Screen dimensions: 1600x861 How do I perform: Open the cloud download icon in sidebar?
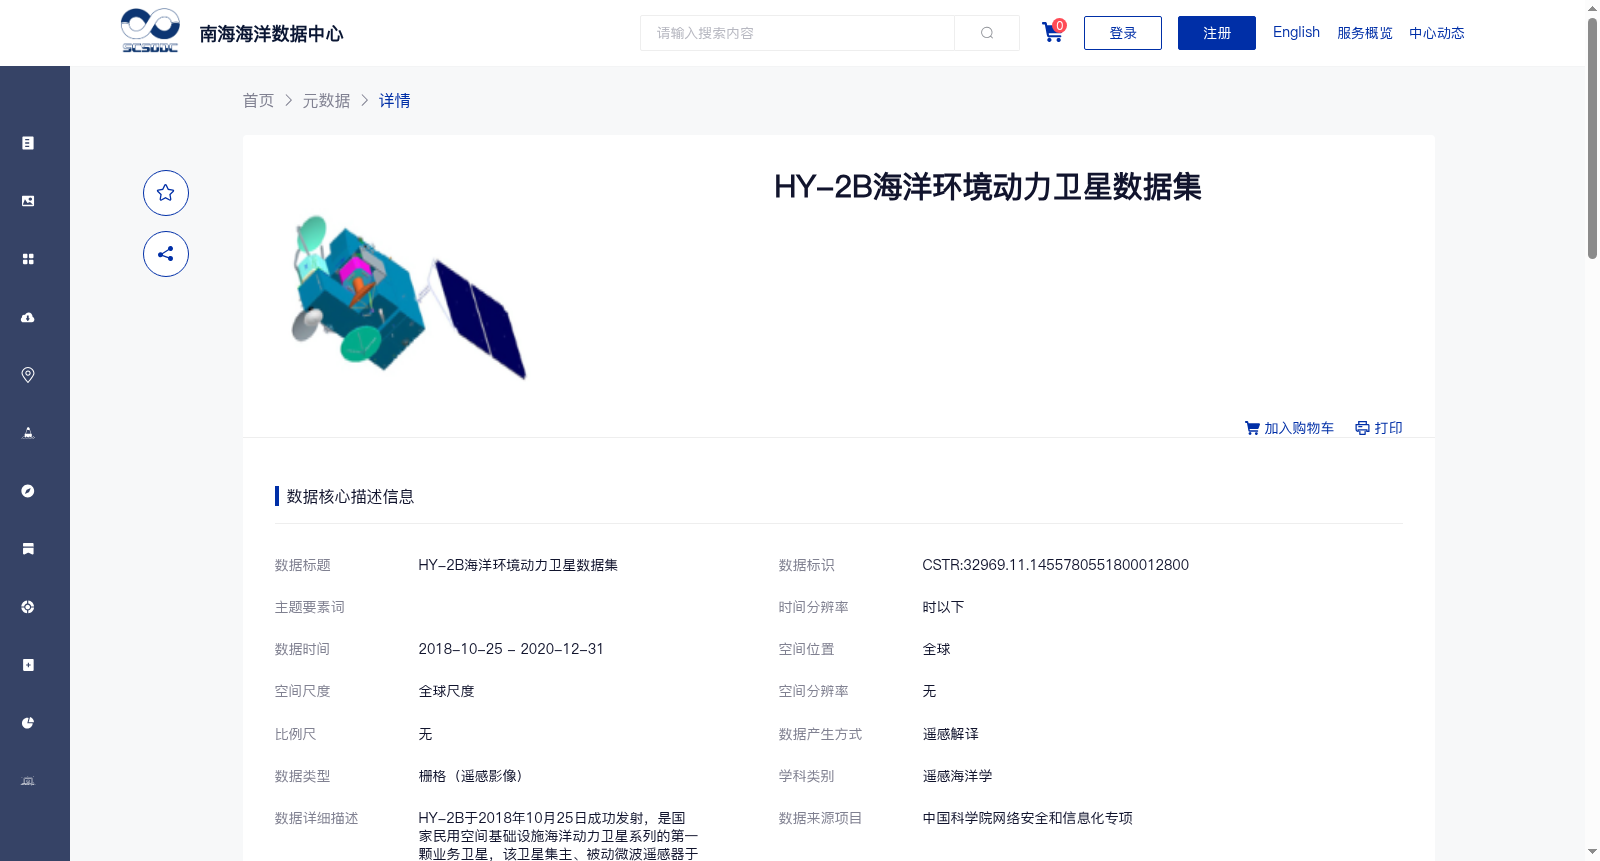tap(28, 317)
